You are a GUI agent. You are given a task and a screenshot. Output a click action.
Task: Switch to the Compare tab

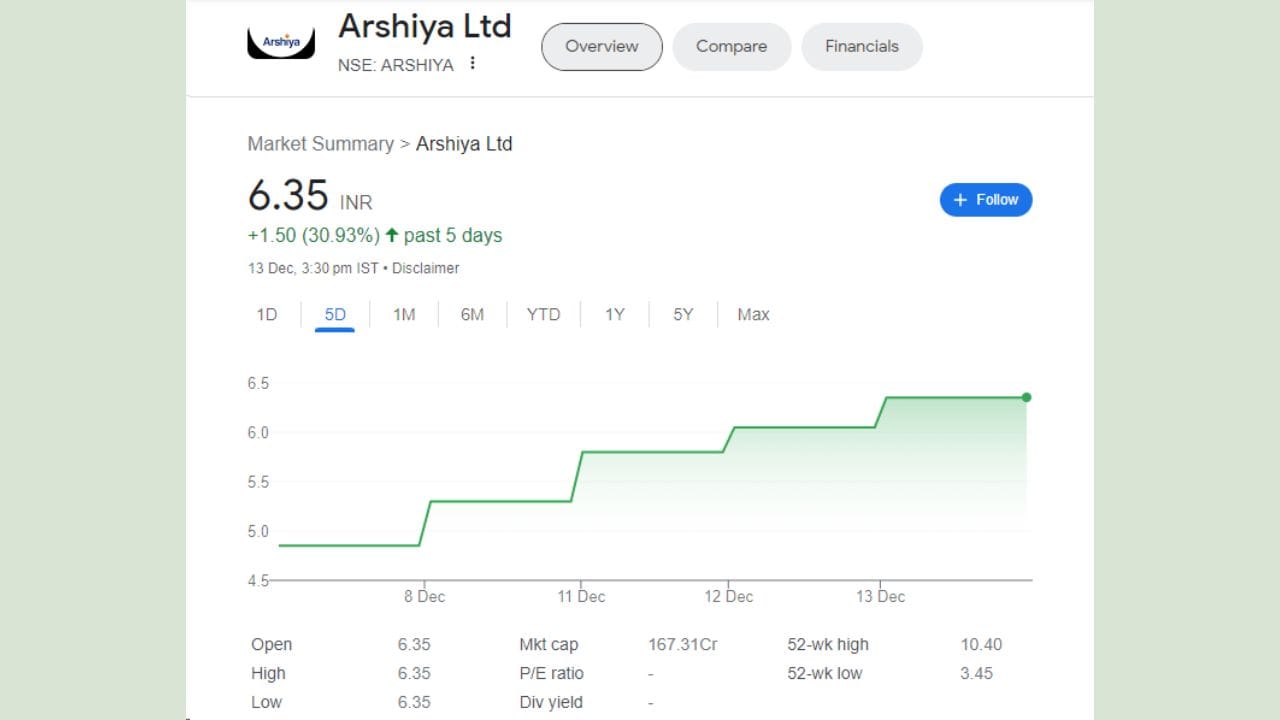[x=731, y=47]
